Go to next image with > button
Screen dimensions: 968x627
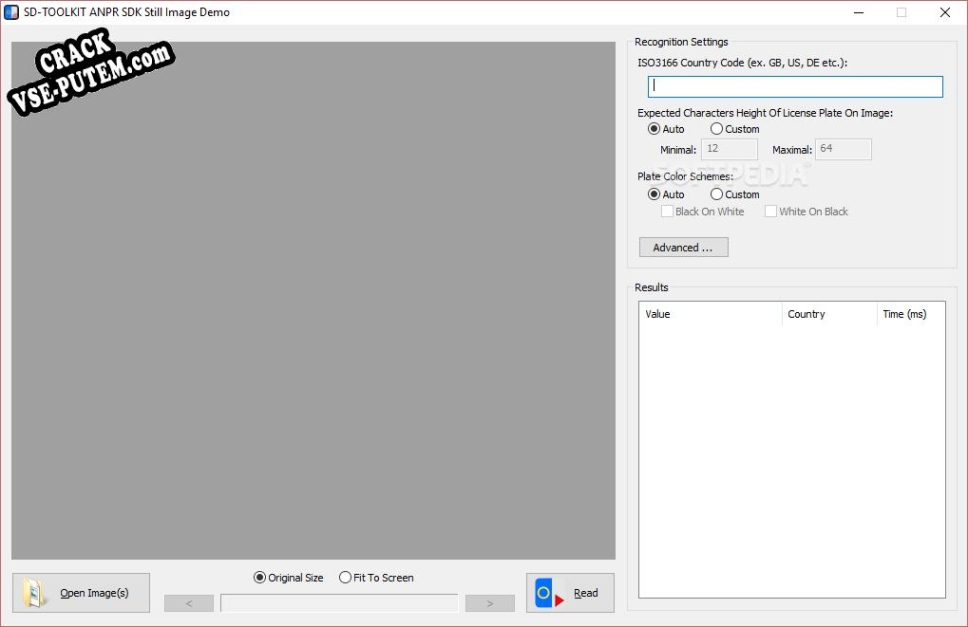[490, 604]
